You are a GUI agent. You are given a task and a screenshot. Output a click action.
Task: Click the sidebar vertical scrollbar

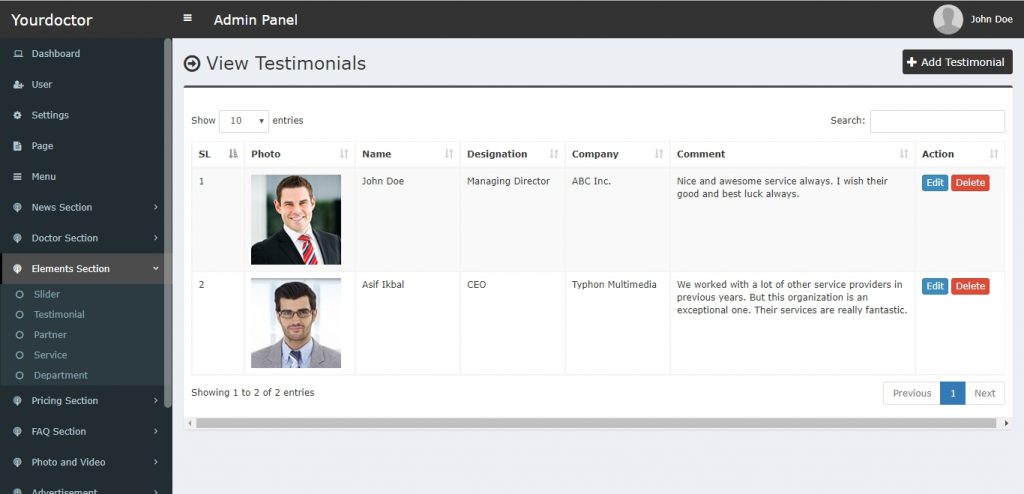(168, 222)
